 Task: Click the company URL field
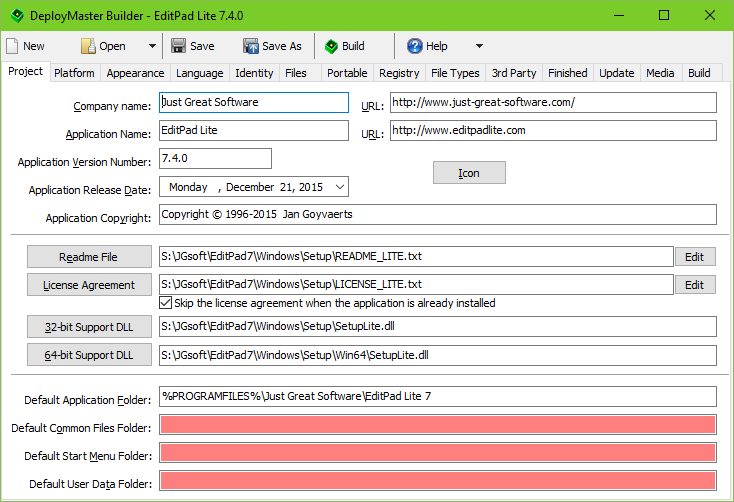pyautogui.click(x=553, y=103)
